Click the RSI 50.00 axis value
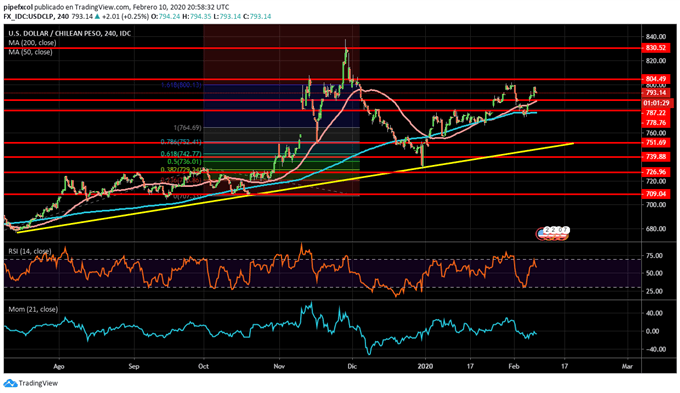 click(x=654, y=273)
